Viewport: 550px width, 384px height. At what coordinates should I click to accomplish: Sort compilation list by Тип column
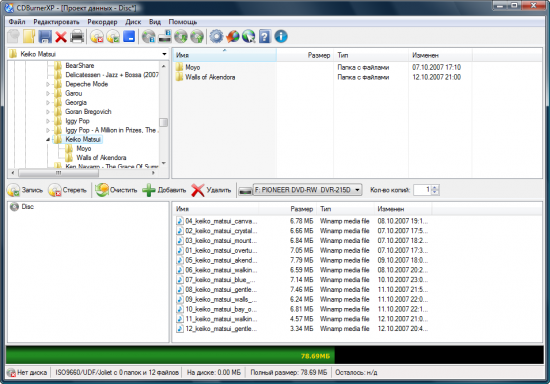(346, 209)
